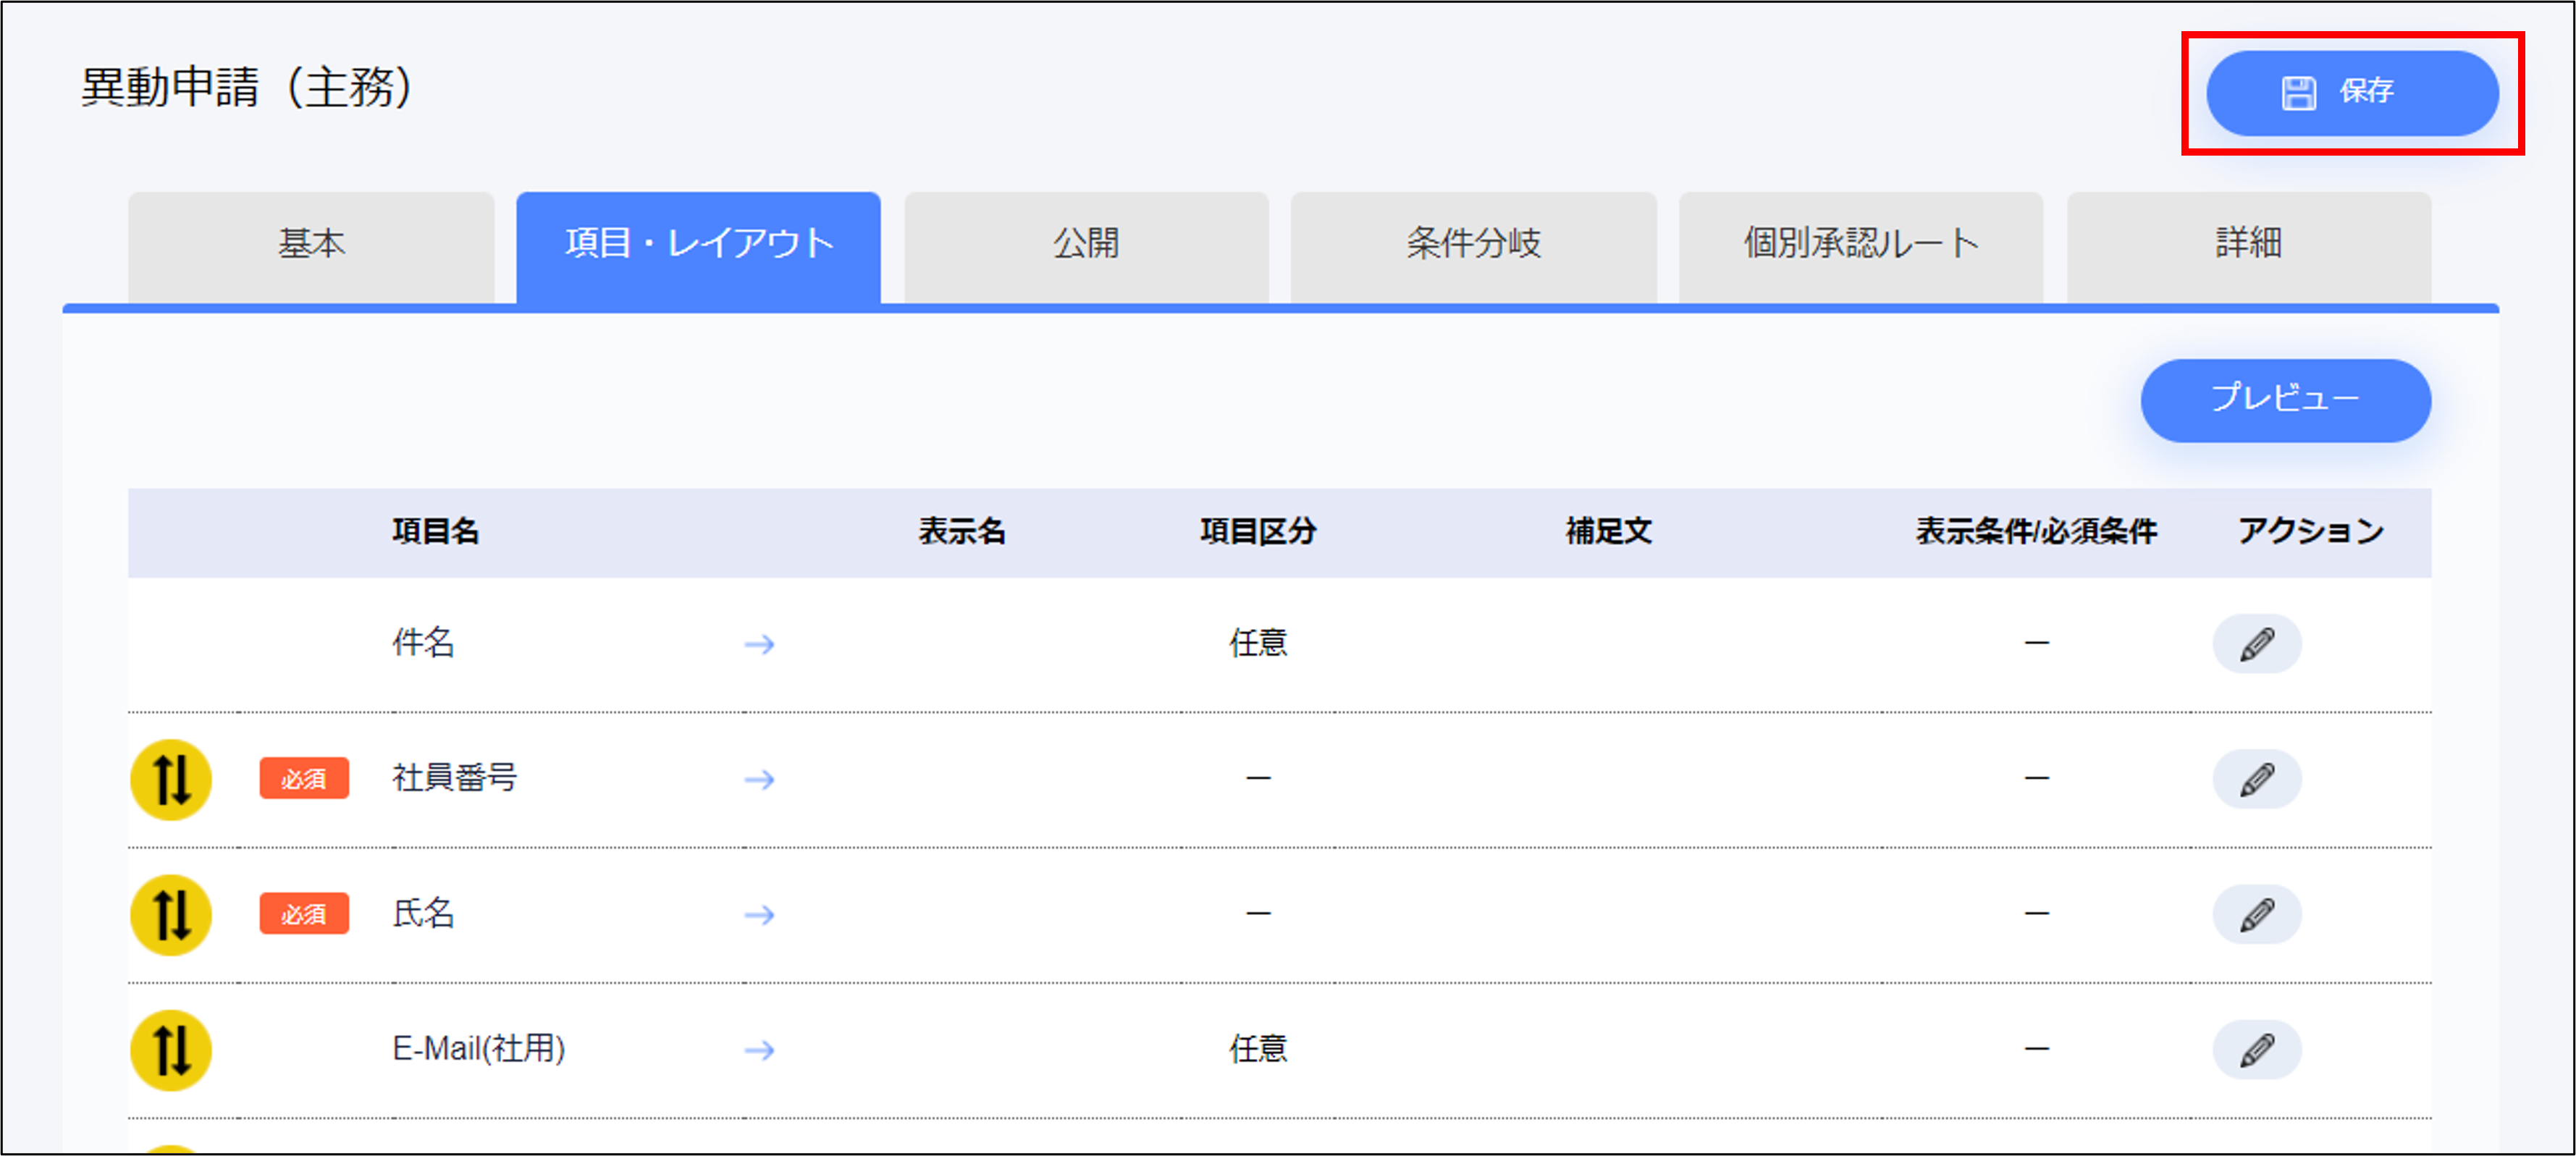Click the arrow icon beside 氏名

pyautogui.click(x=760, y=914)
